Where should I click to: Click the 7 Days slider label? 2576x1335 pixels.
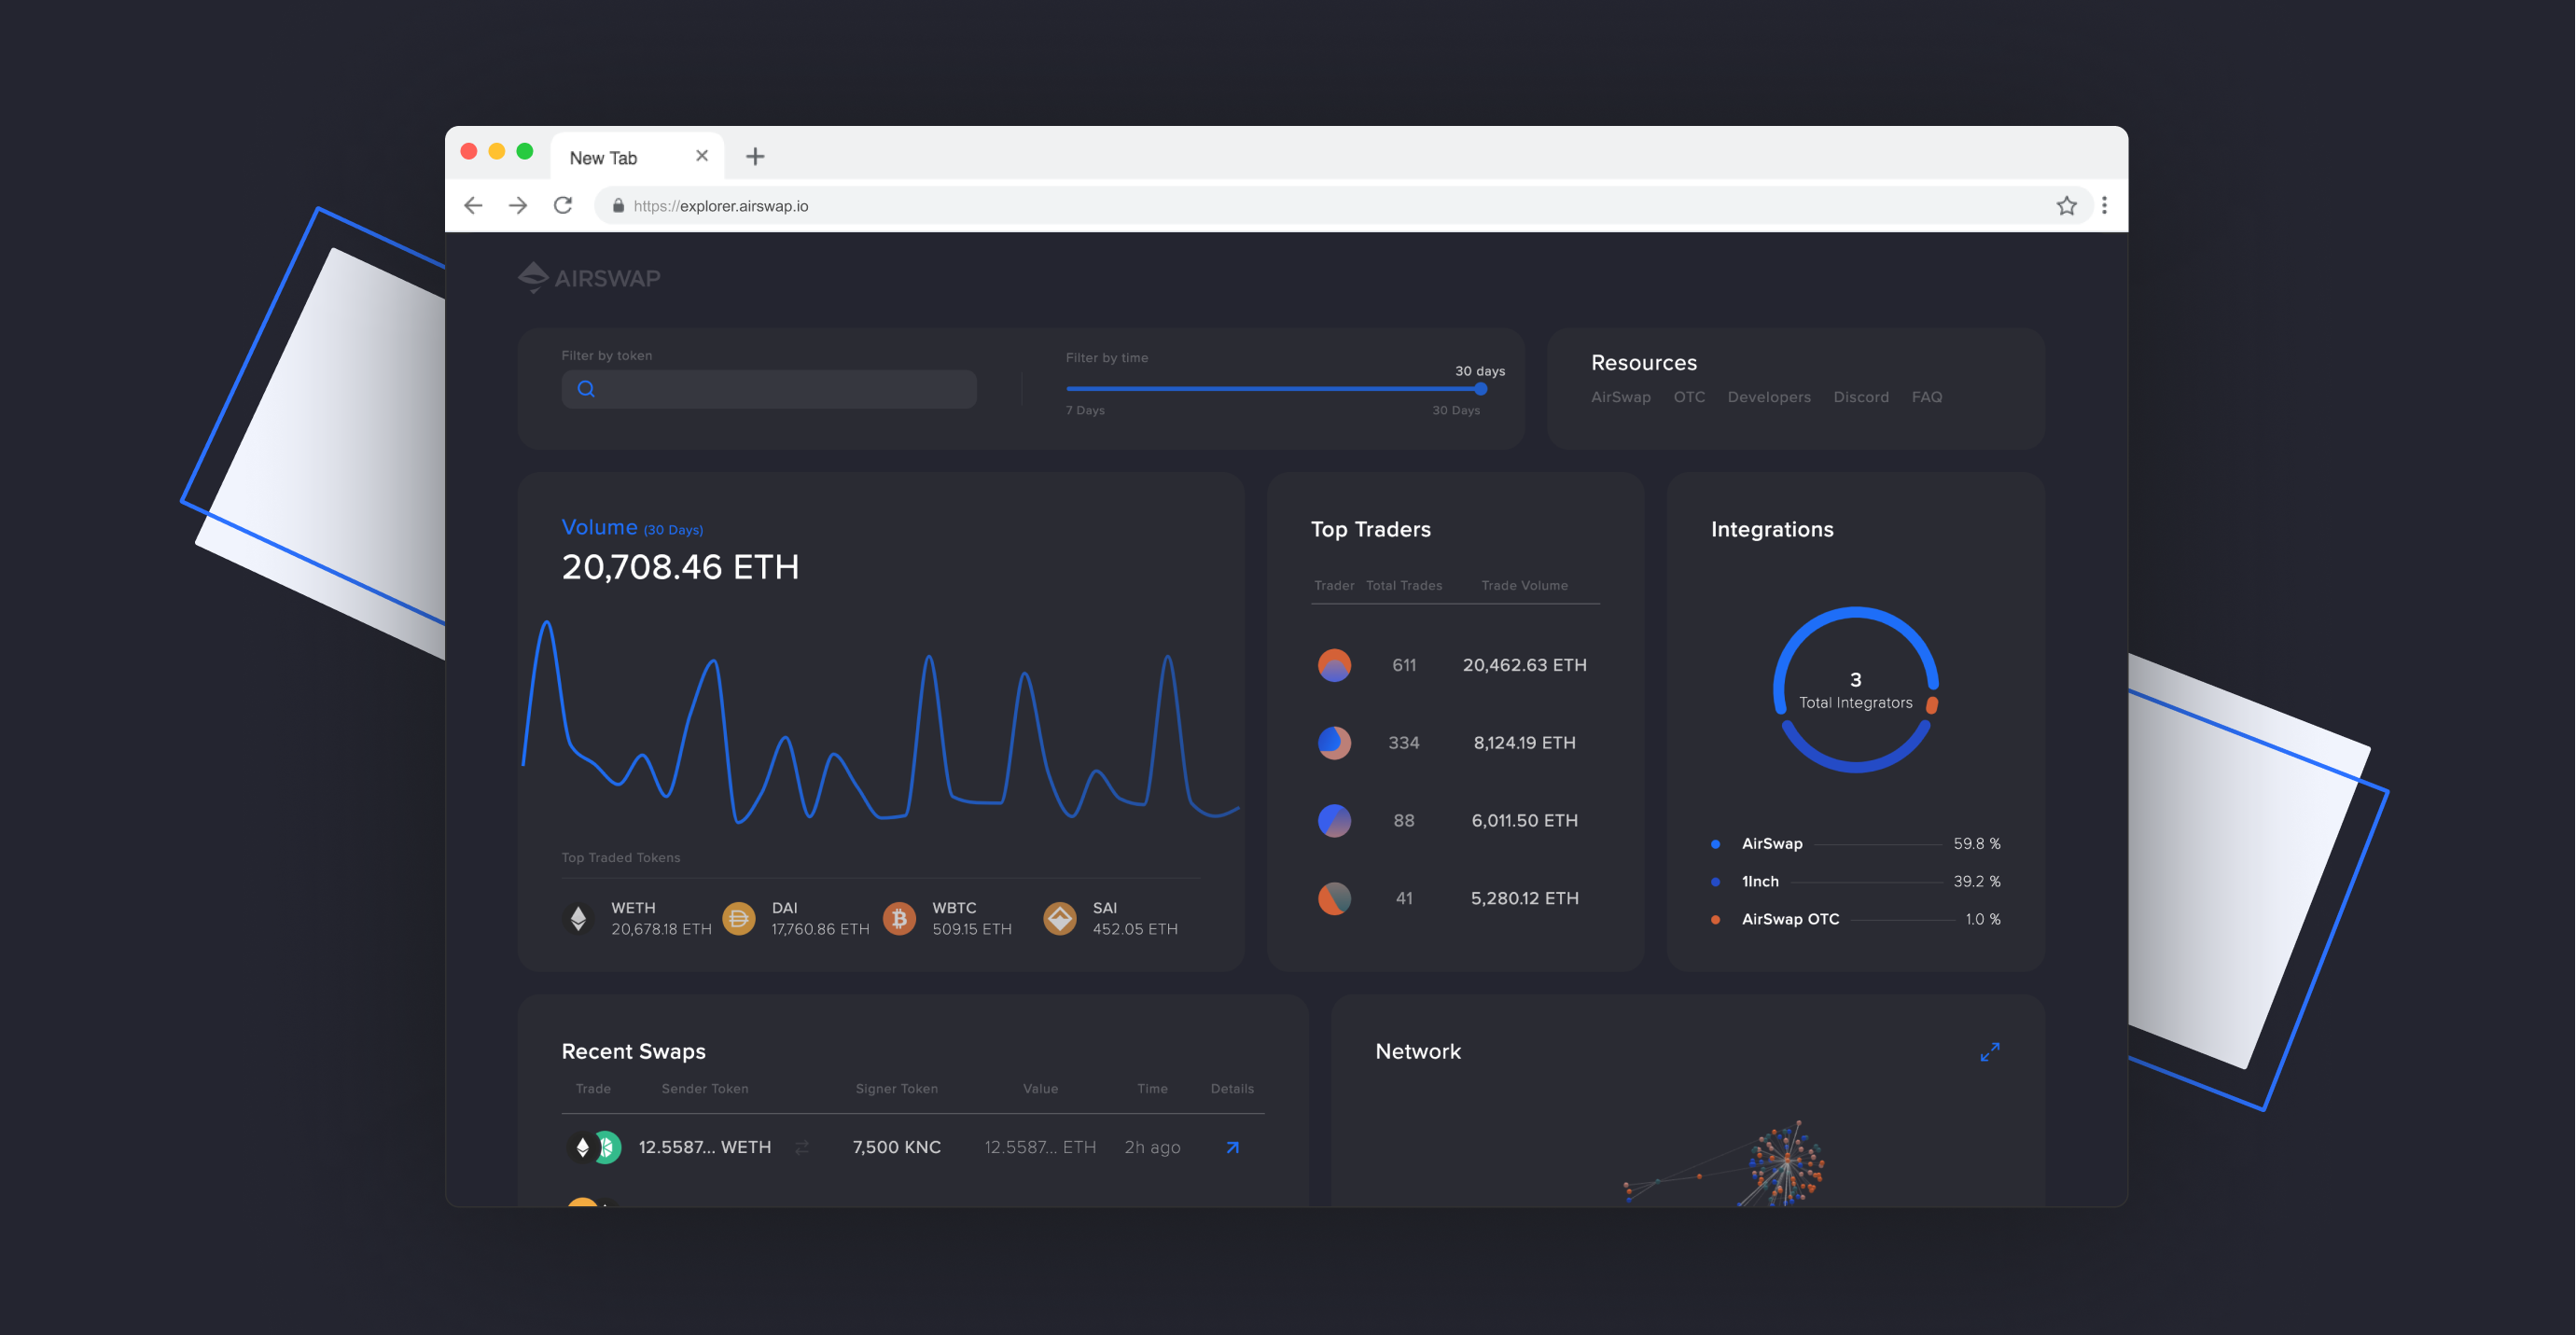pyautogui.click(x=1085, y=411)
